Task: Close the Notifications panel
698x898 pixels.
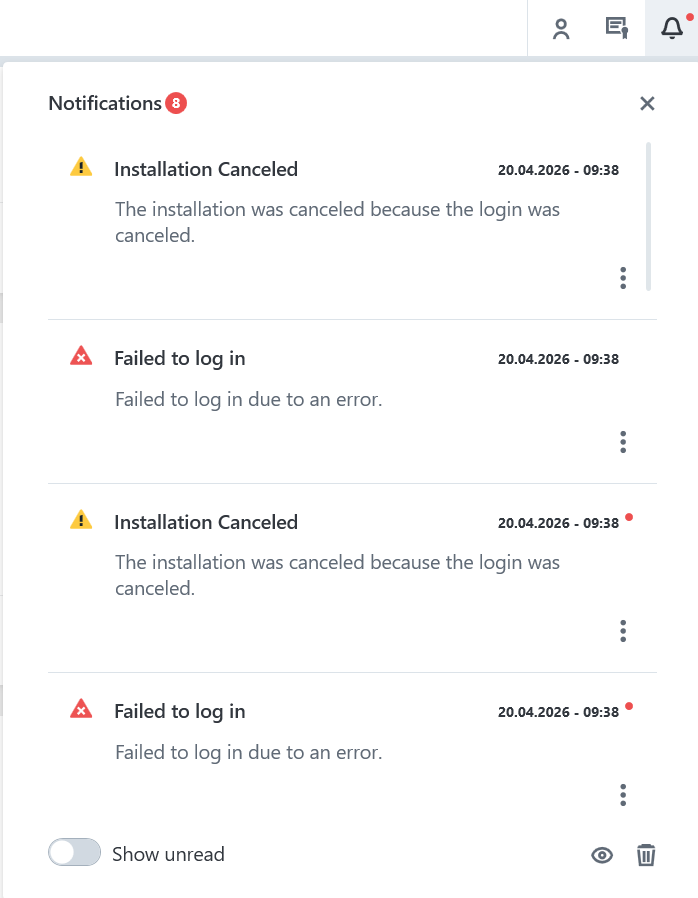Action: click(x=647, y=103)
